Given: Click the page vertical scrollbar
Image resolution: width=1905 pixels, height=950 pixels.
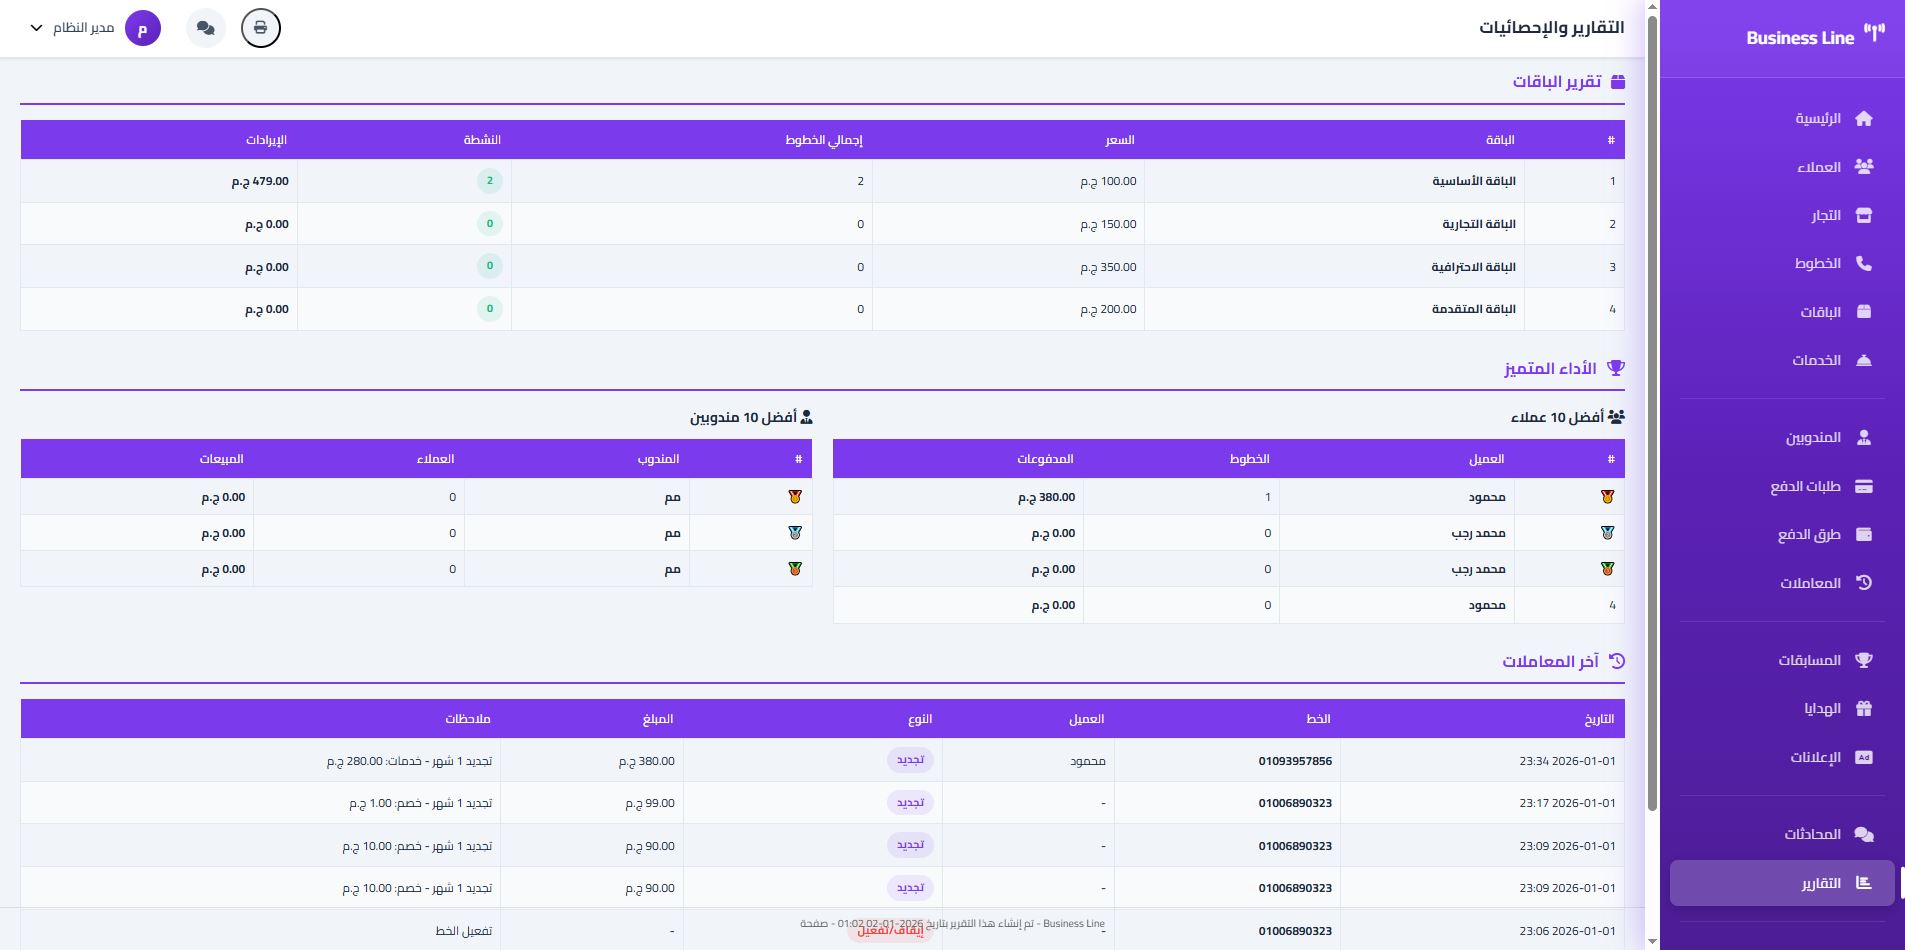Looking at the screenshot, I should (x=1652, y=400).
